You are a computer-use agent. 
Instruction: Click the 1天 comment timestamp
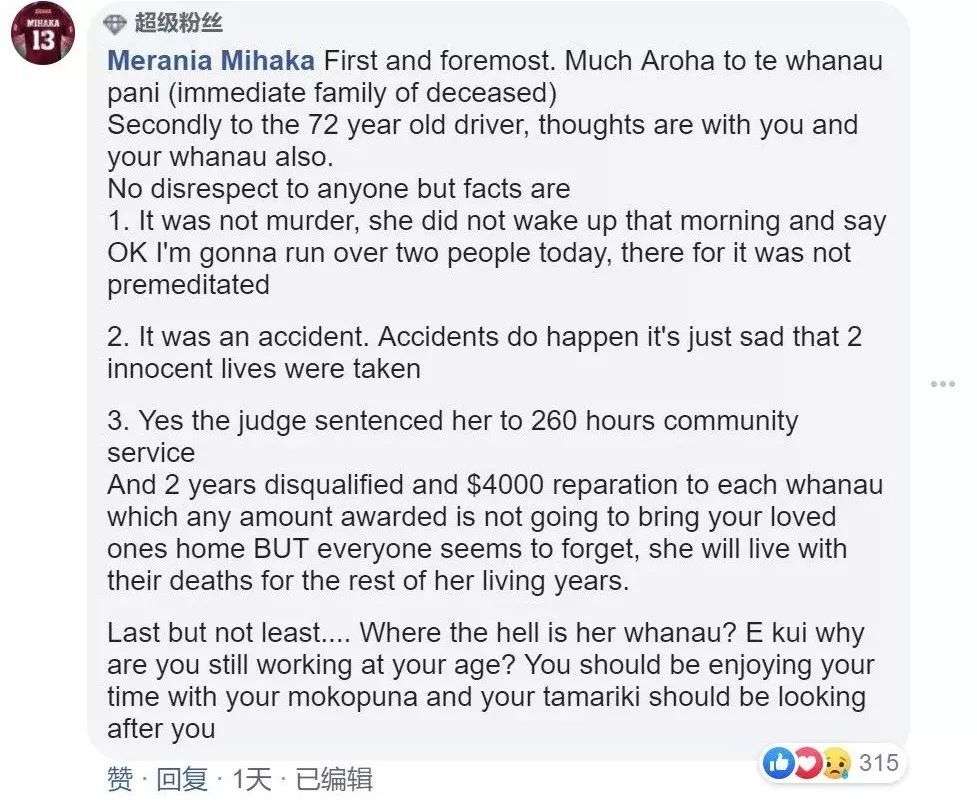point(251,779)
